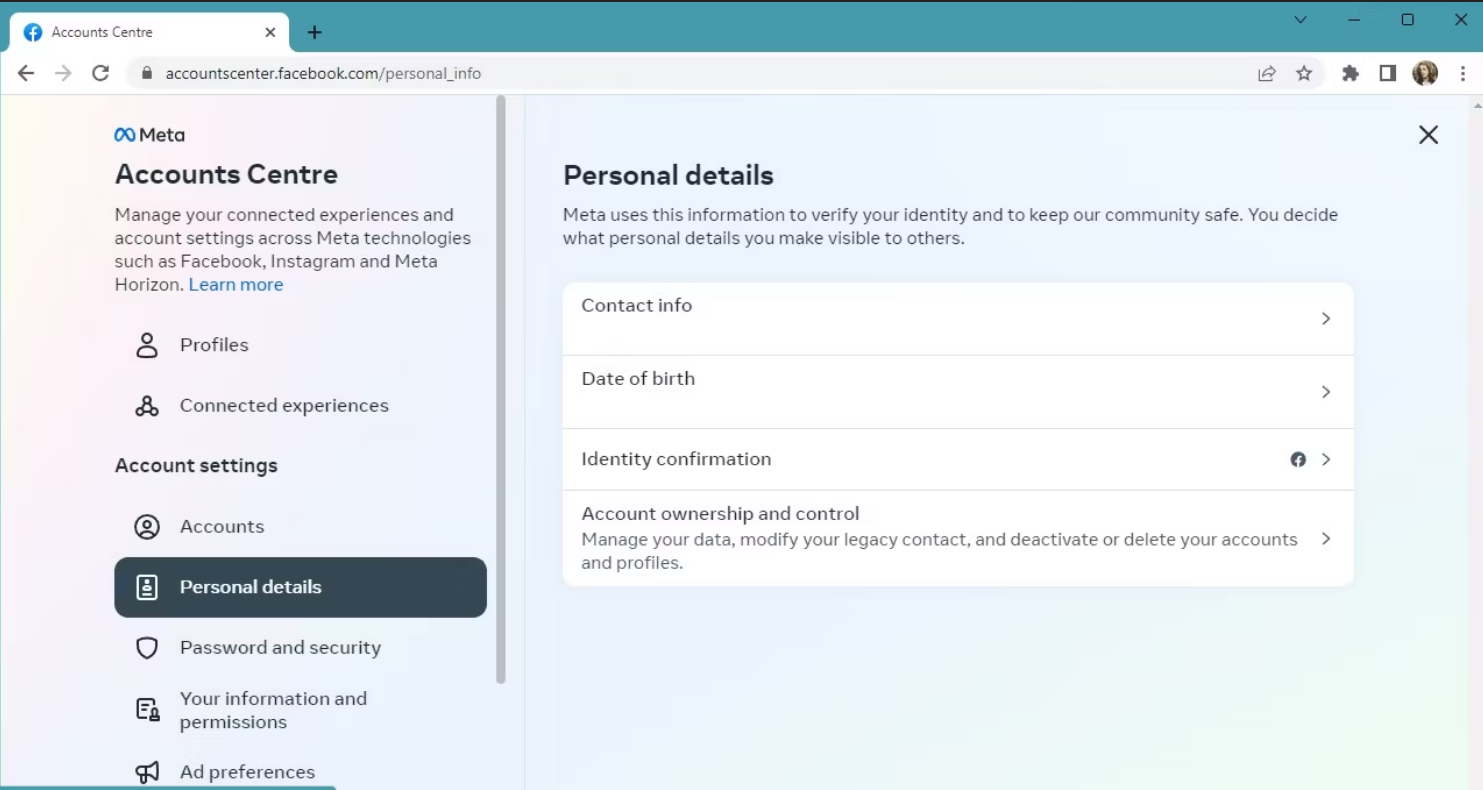Go back to the previous page

[x=26, y=73]
